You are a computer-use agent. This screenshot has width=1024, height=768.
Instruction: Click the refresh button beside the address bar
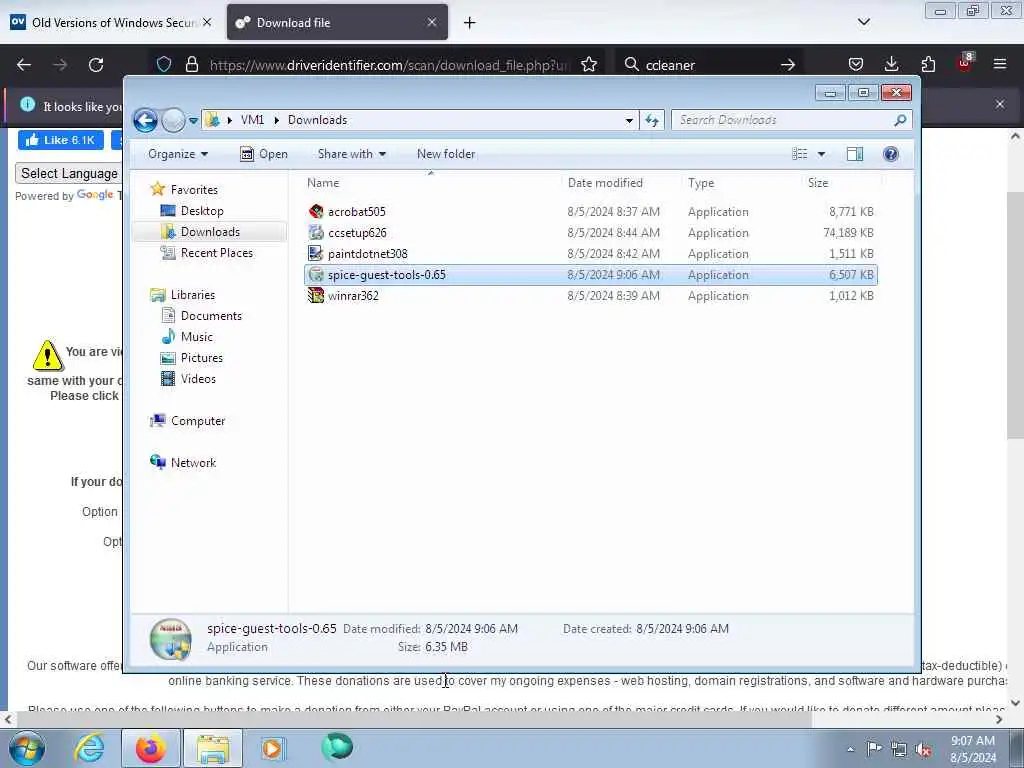click(652, 120)
